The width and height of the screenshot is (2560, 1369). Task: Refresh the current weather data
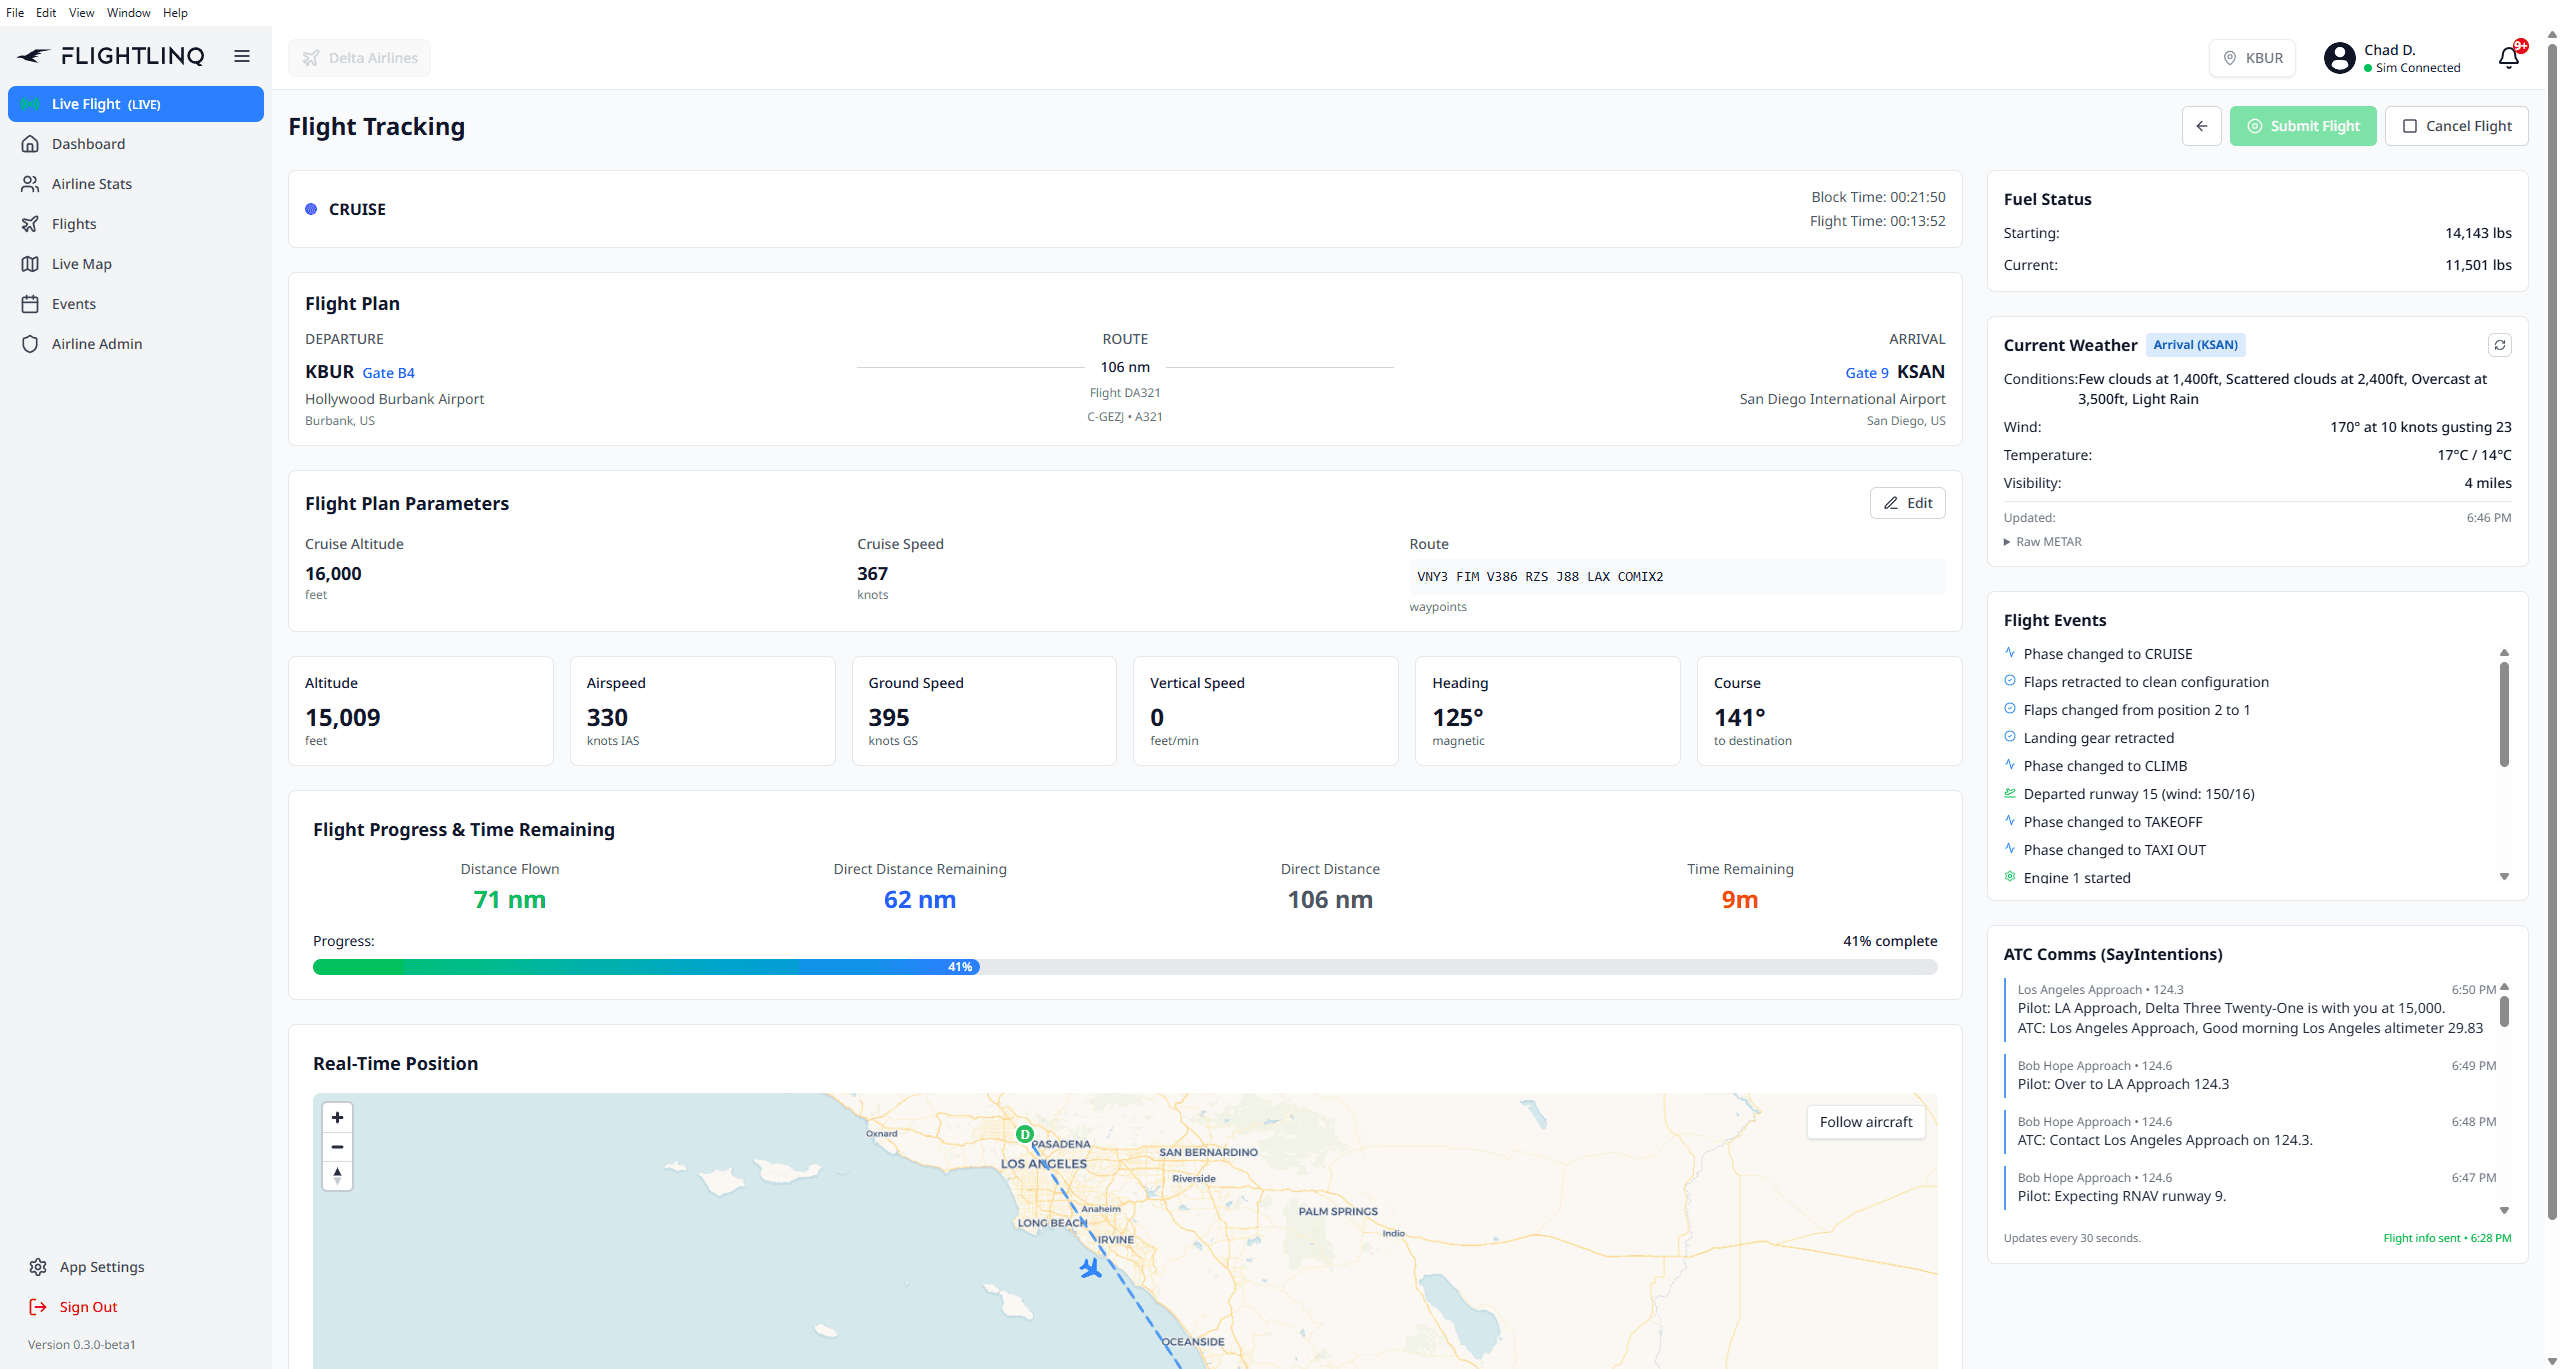point(2499,344)
